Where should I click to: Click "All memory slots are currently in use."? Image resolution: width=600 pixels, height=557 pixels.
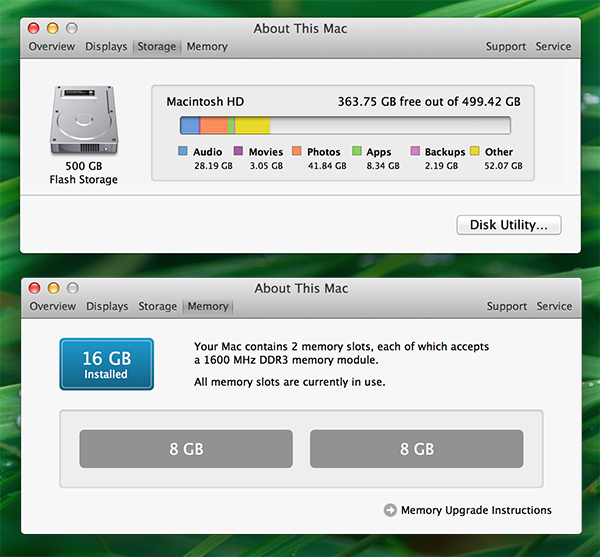[289, 382]
